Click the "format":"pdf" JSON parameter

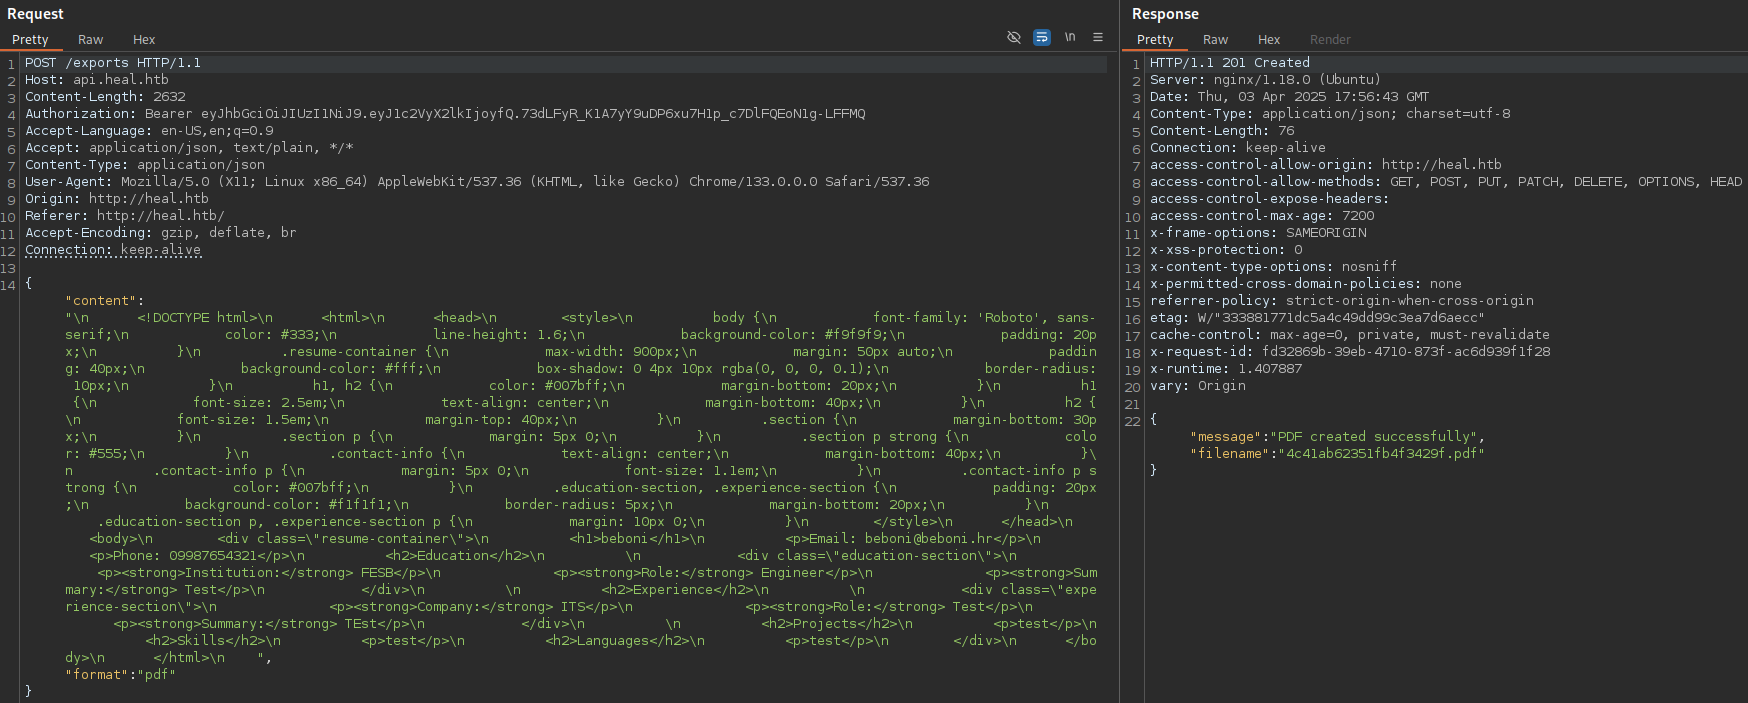(120, 675)
